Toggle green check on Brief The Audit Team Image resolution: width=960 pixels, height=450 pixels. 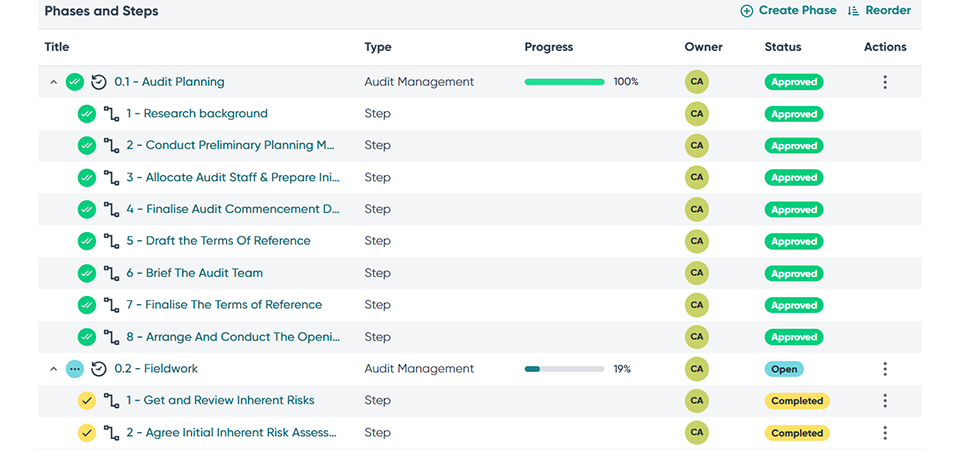click(x=87, y=273)
